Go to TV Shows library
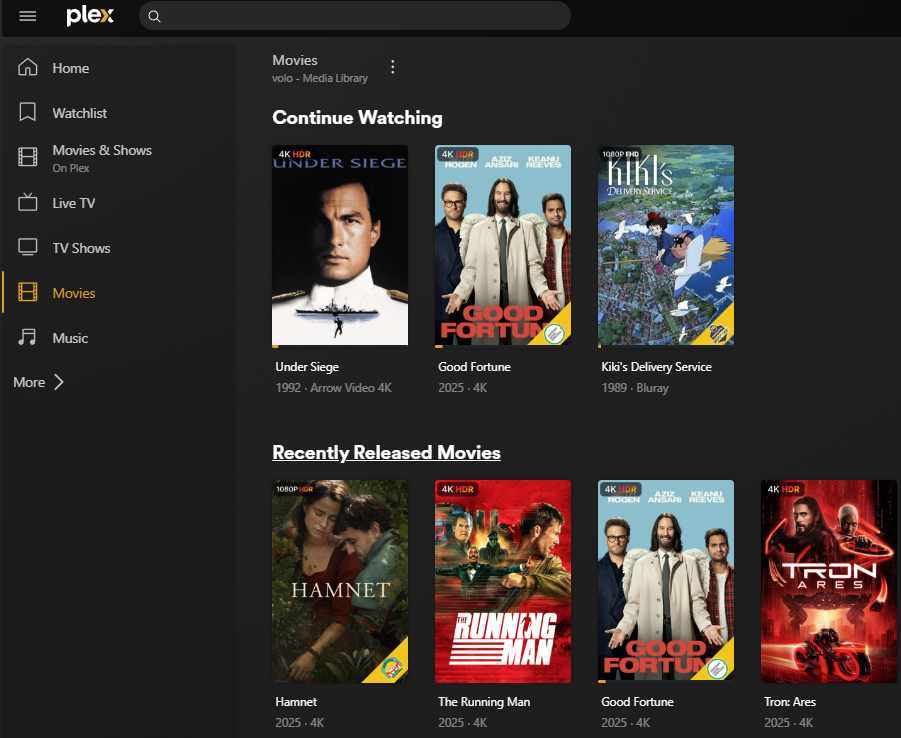The image size is (901, 738). coord(81,248)
